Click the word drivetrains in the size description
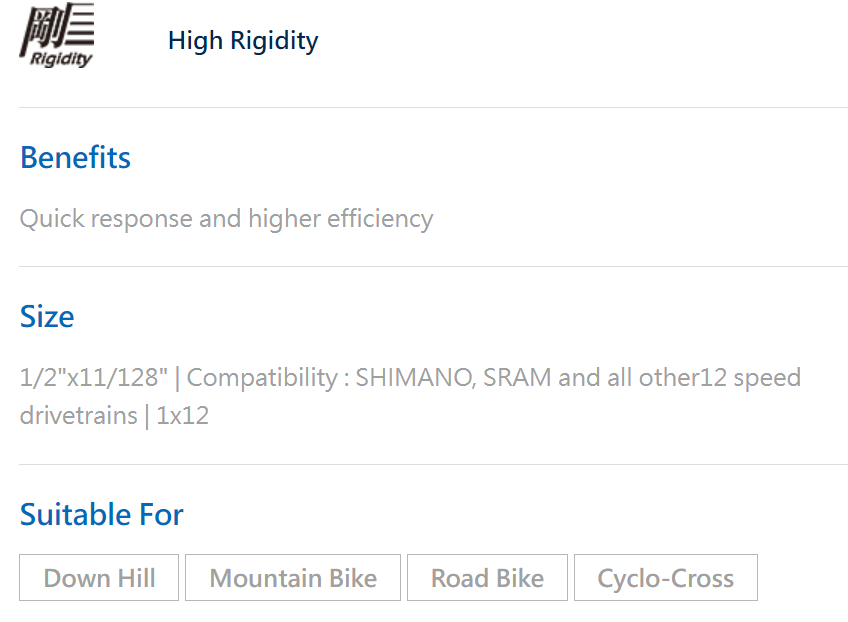Image resolution: width=848 pixels, height=622 pixels. pyautogui.click(x=78, y=416)
